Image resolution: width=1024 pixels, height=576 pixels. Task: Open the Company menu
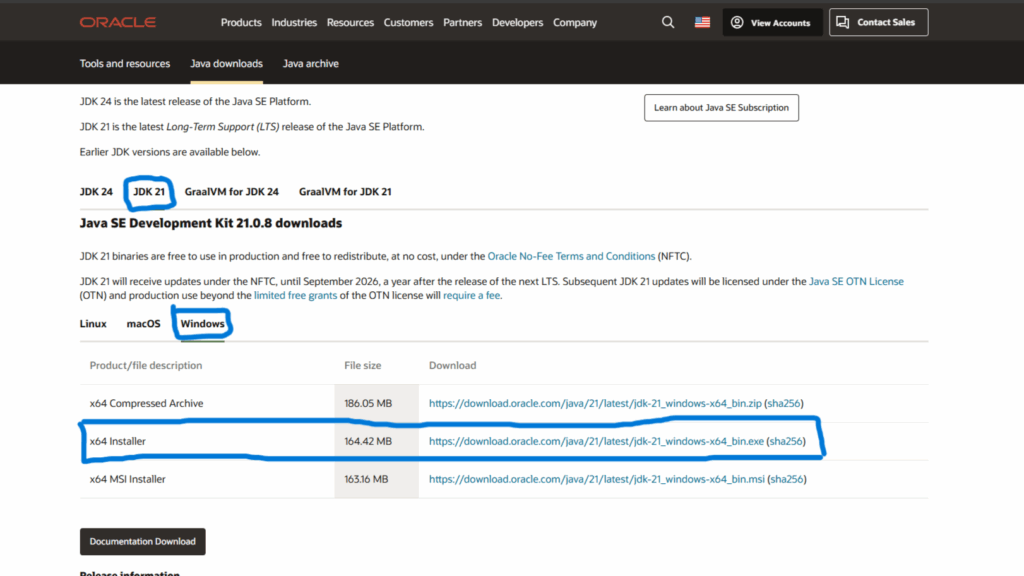pos(575,22)
